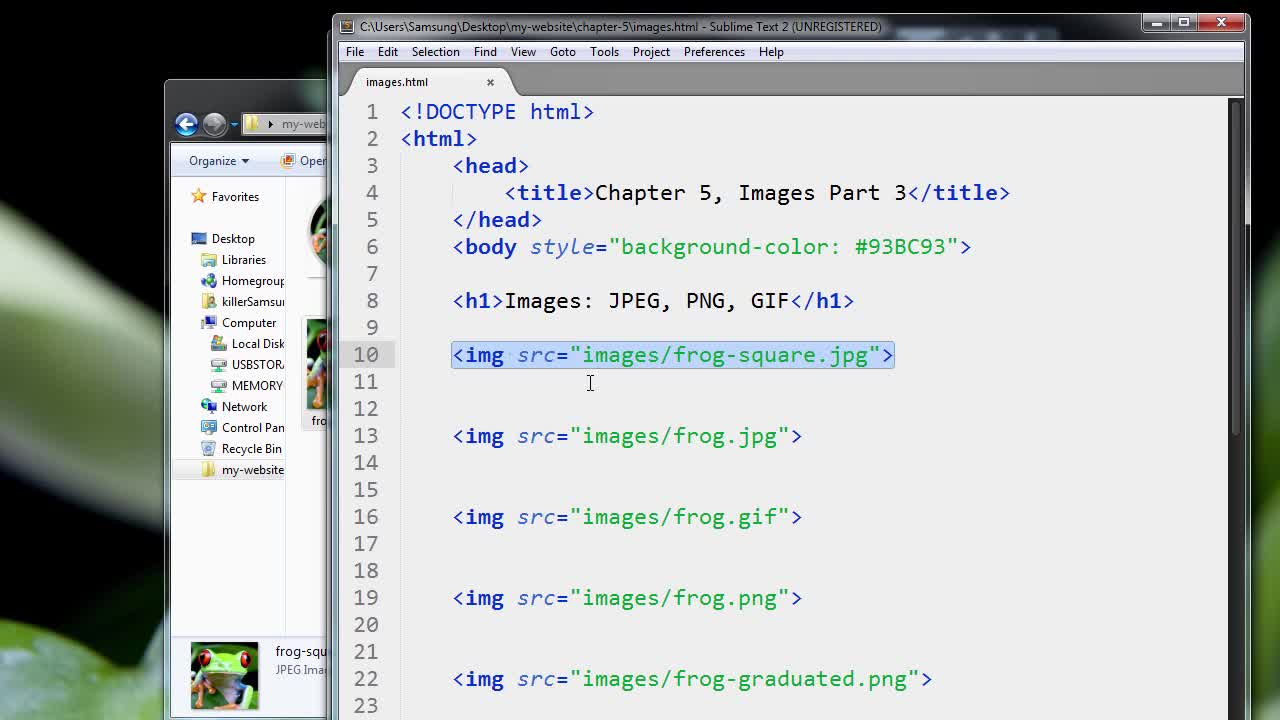1280x720 pixels.
Task: Click the Forward arrow in Explorer window
Action: click(214, 124)
